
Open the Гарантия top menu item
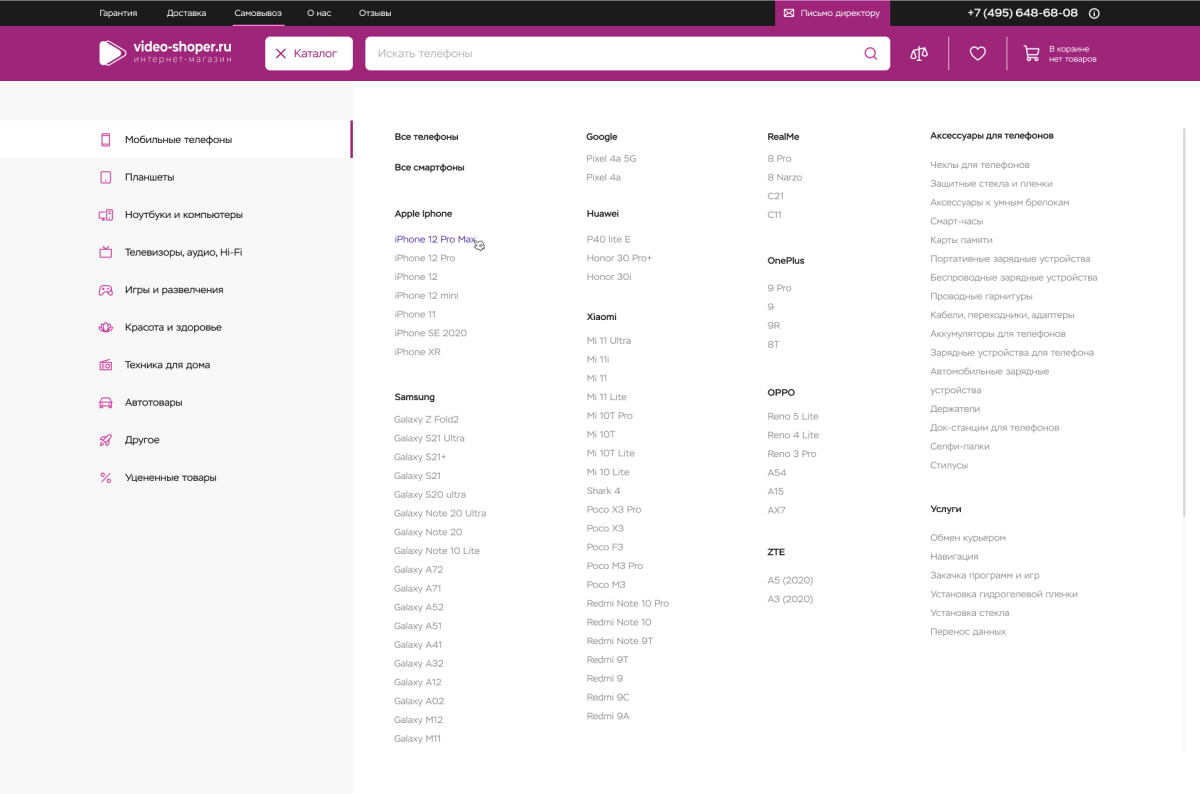click(x=118, y=14)
